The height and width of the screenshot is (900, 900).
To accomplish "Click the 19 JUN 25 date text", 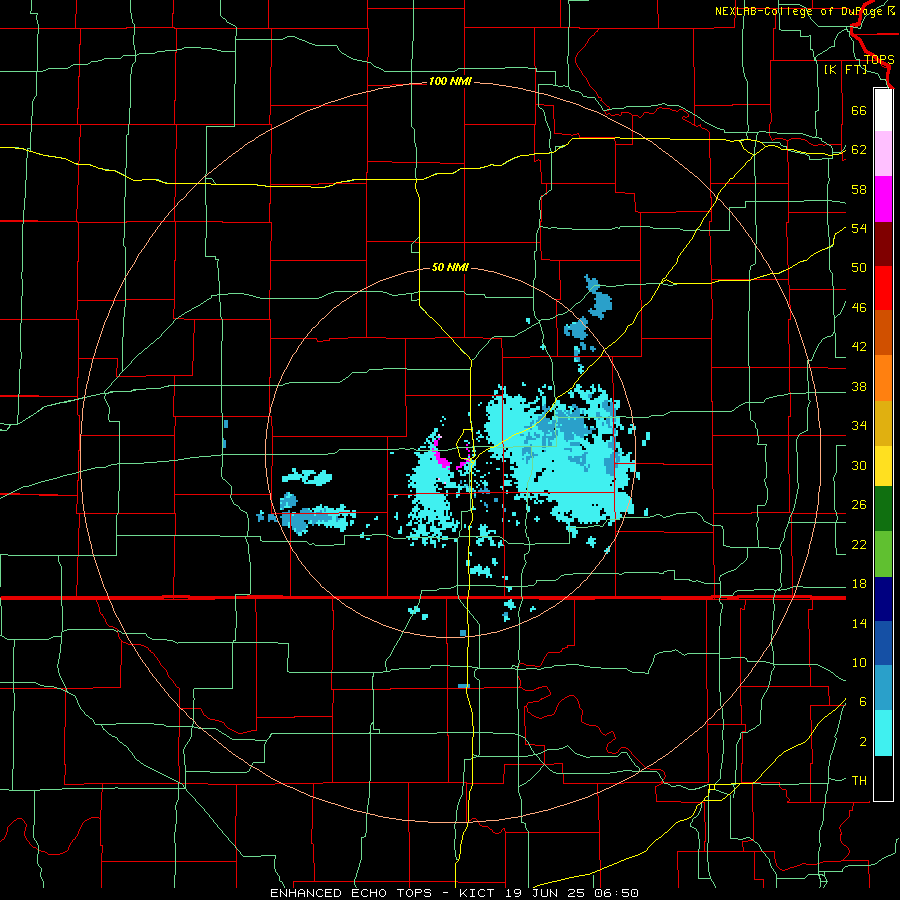I will pos(547,893).
